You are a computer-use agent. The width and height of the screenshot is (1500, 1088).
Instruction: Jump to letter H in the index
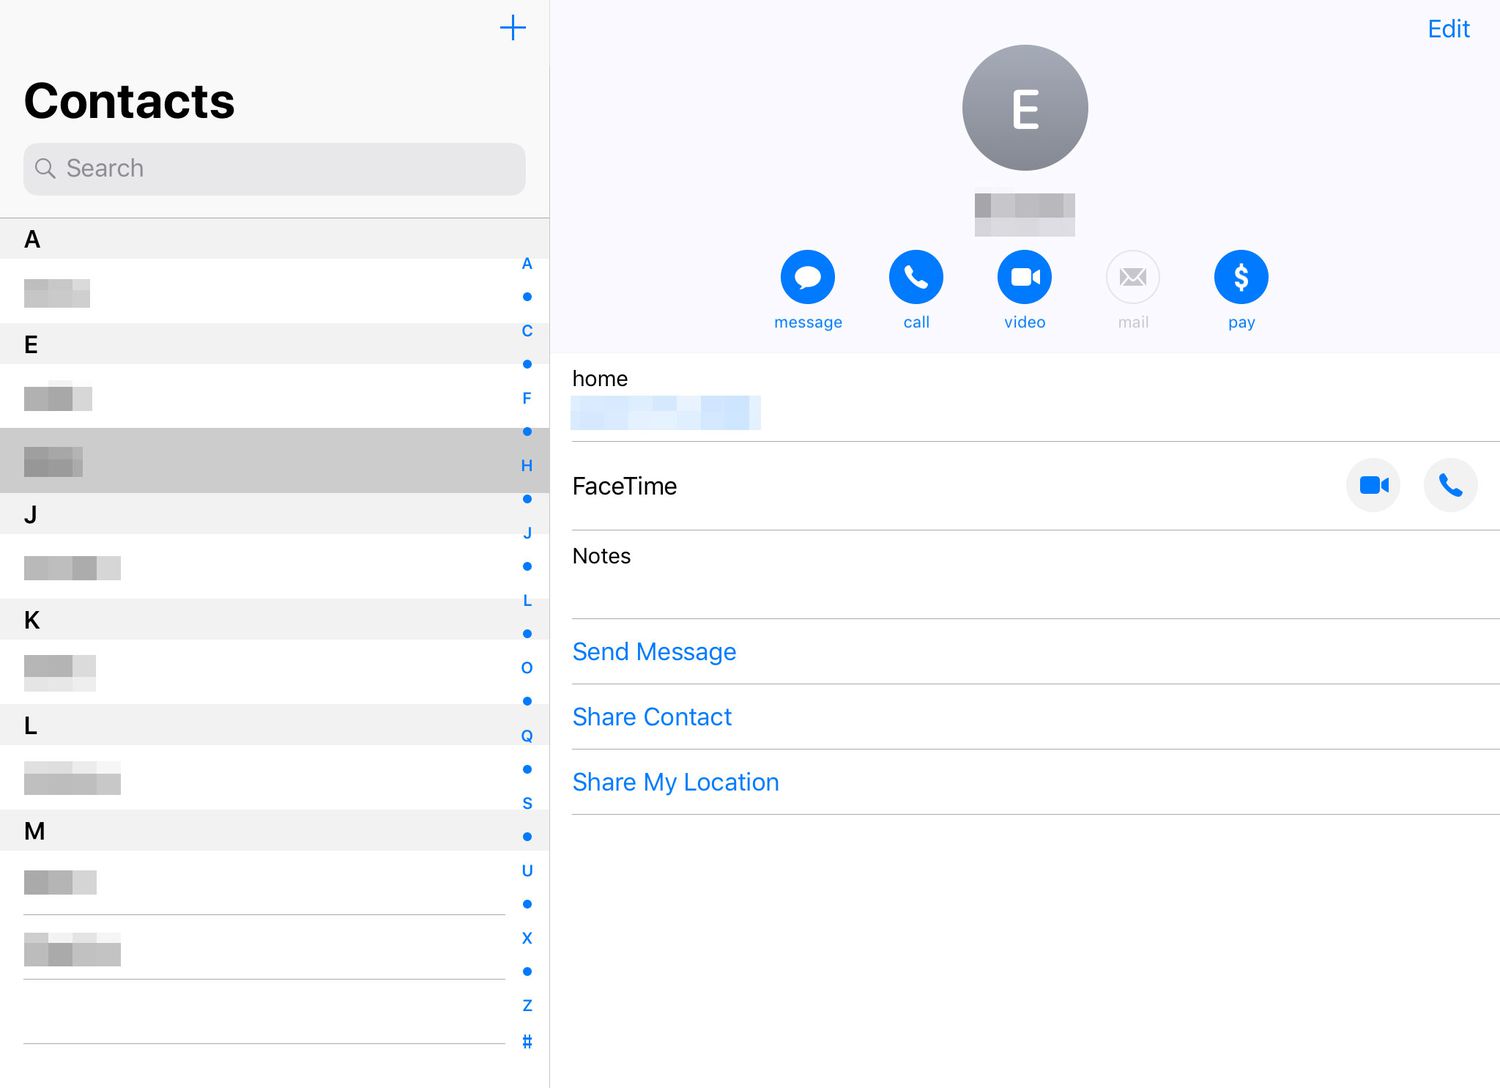pos(527,466)
